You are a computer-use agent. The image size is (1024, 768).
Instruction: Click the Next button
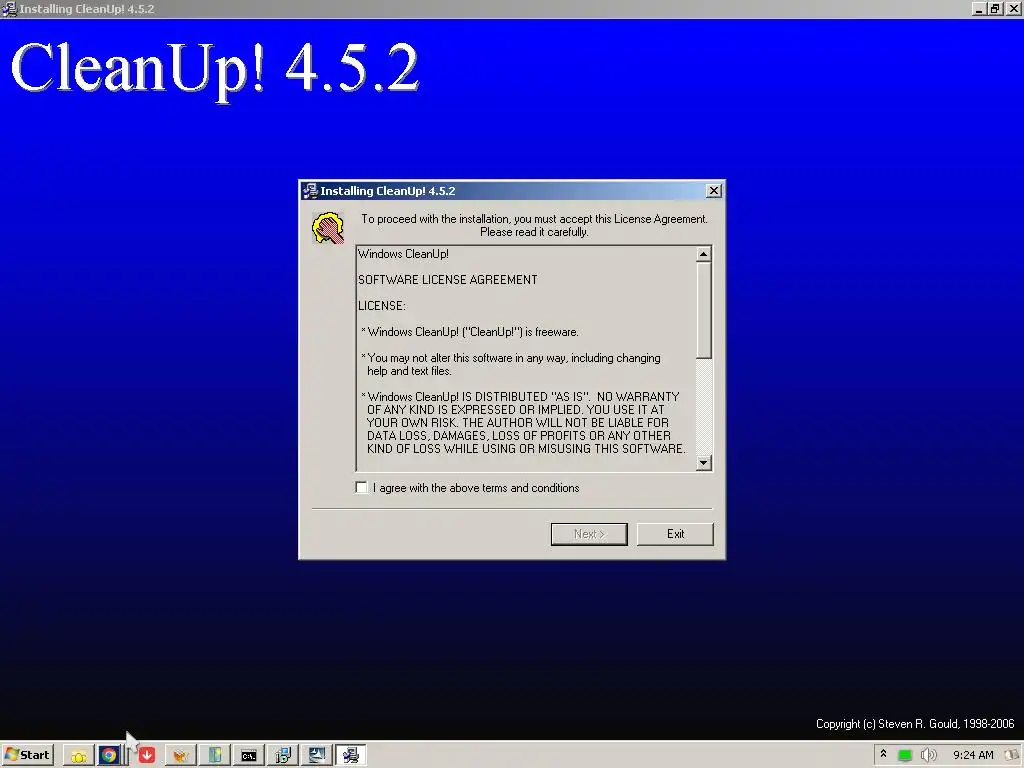point(588,534)
